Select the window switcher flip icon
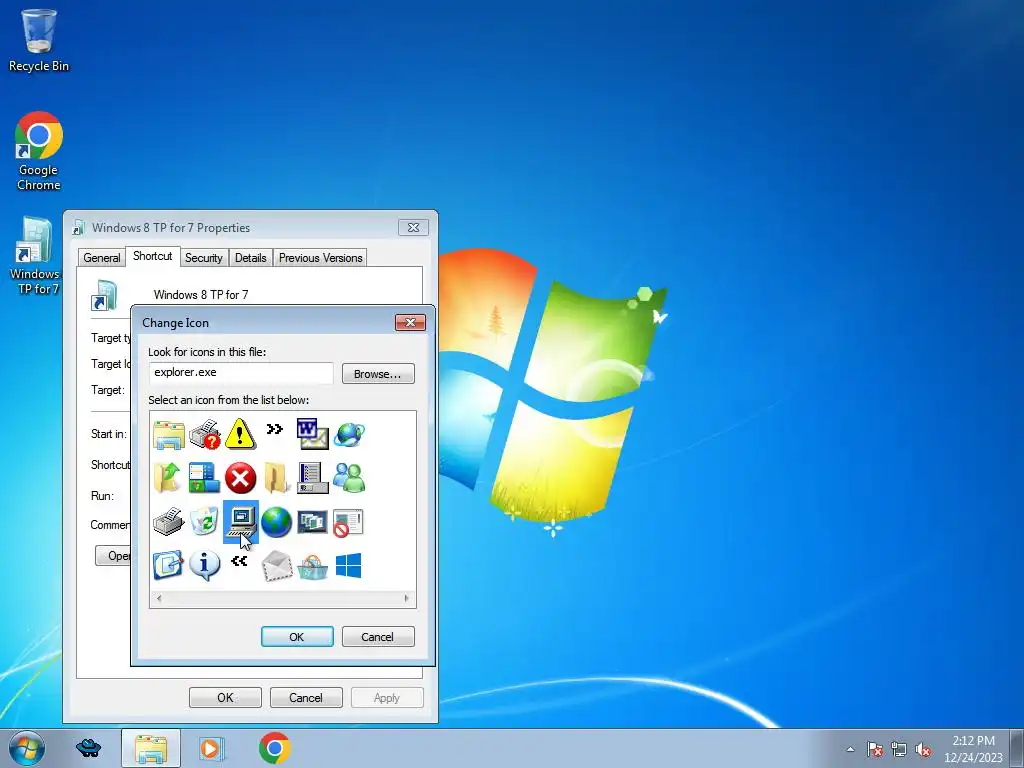 click(312, 522)
